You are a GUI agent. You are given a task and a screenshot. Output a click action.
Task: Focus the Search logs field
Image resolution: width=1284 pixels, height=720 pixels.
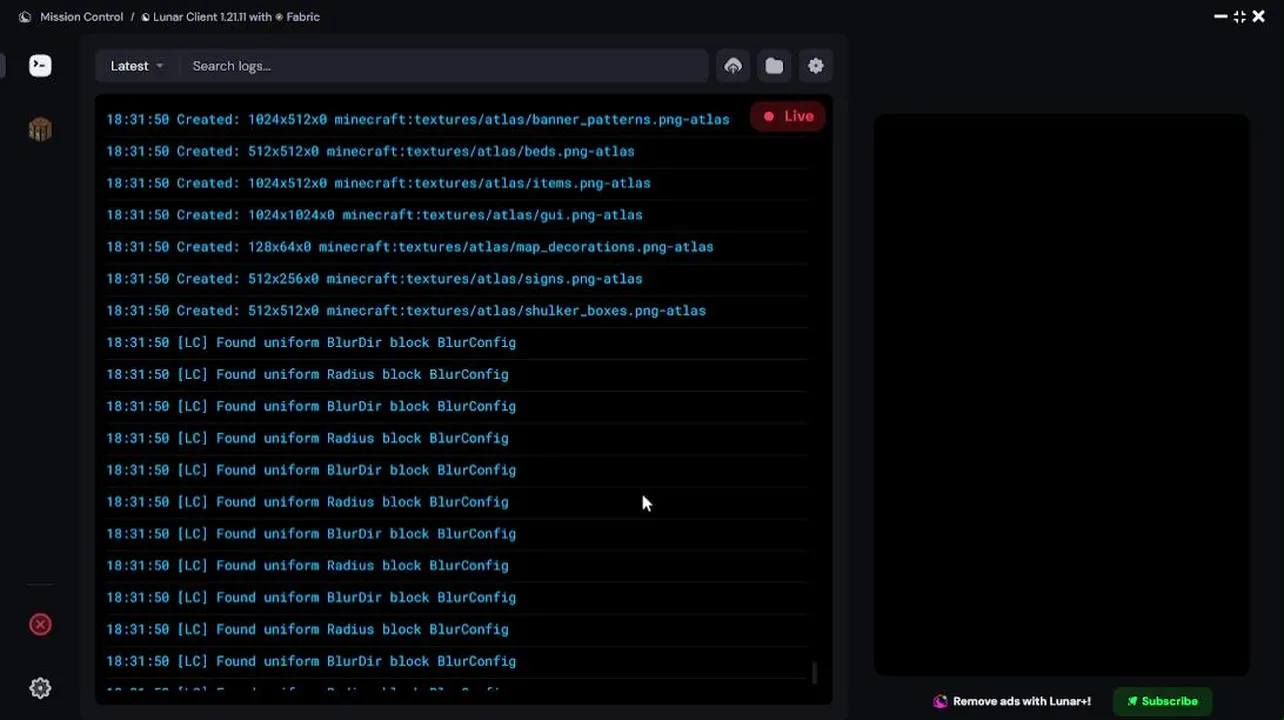[x=444, y=66]
